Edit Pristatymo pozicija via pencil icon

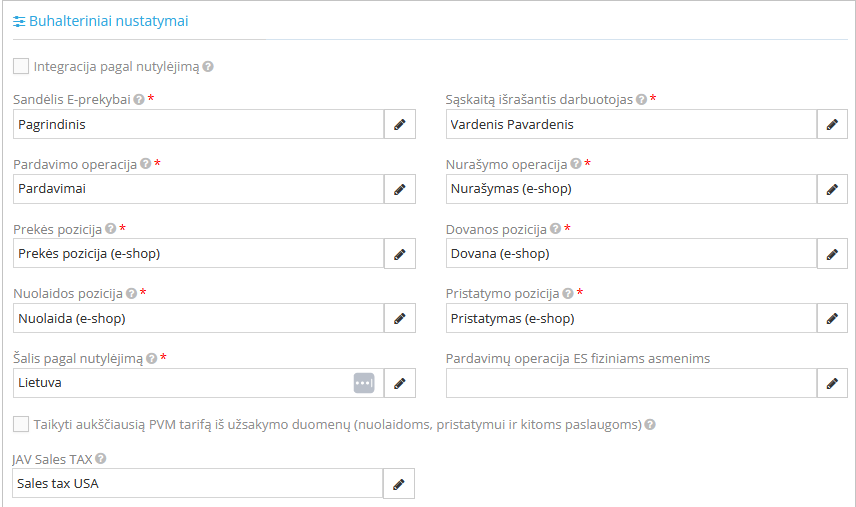tap(832, 319)
